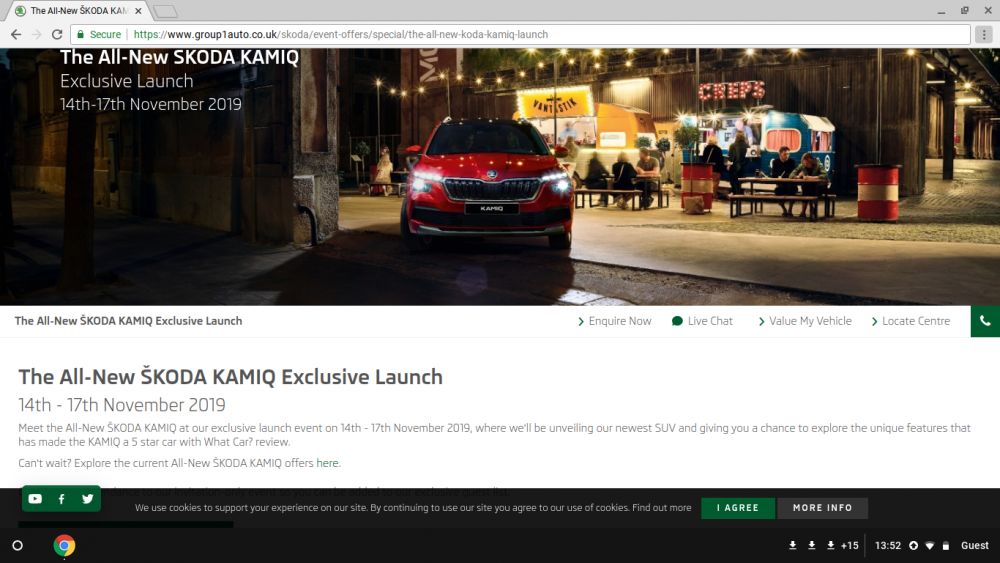Open the third download notification icon
Screen dimensions: 1000x563
point(830,546)
